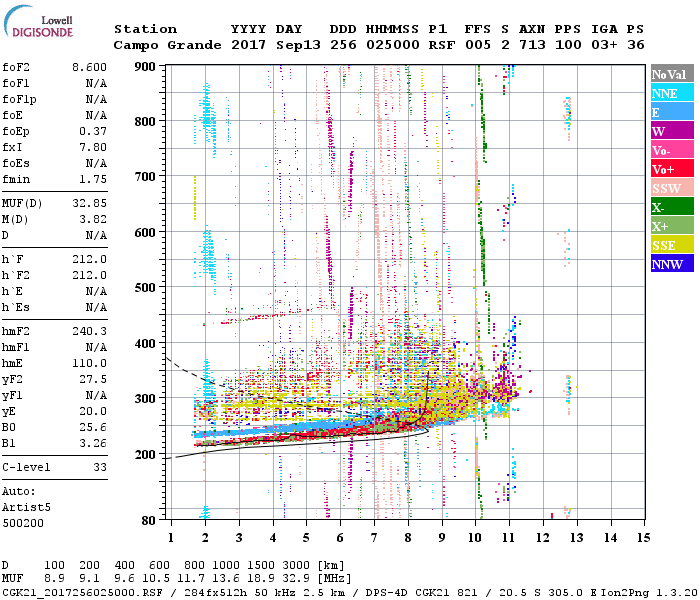Image resolution: width=700 pixels, height=600 pixels.
Task: Select the X- dark green legend swatch
Action: [x=672, y=207]
